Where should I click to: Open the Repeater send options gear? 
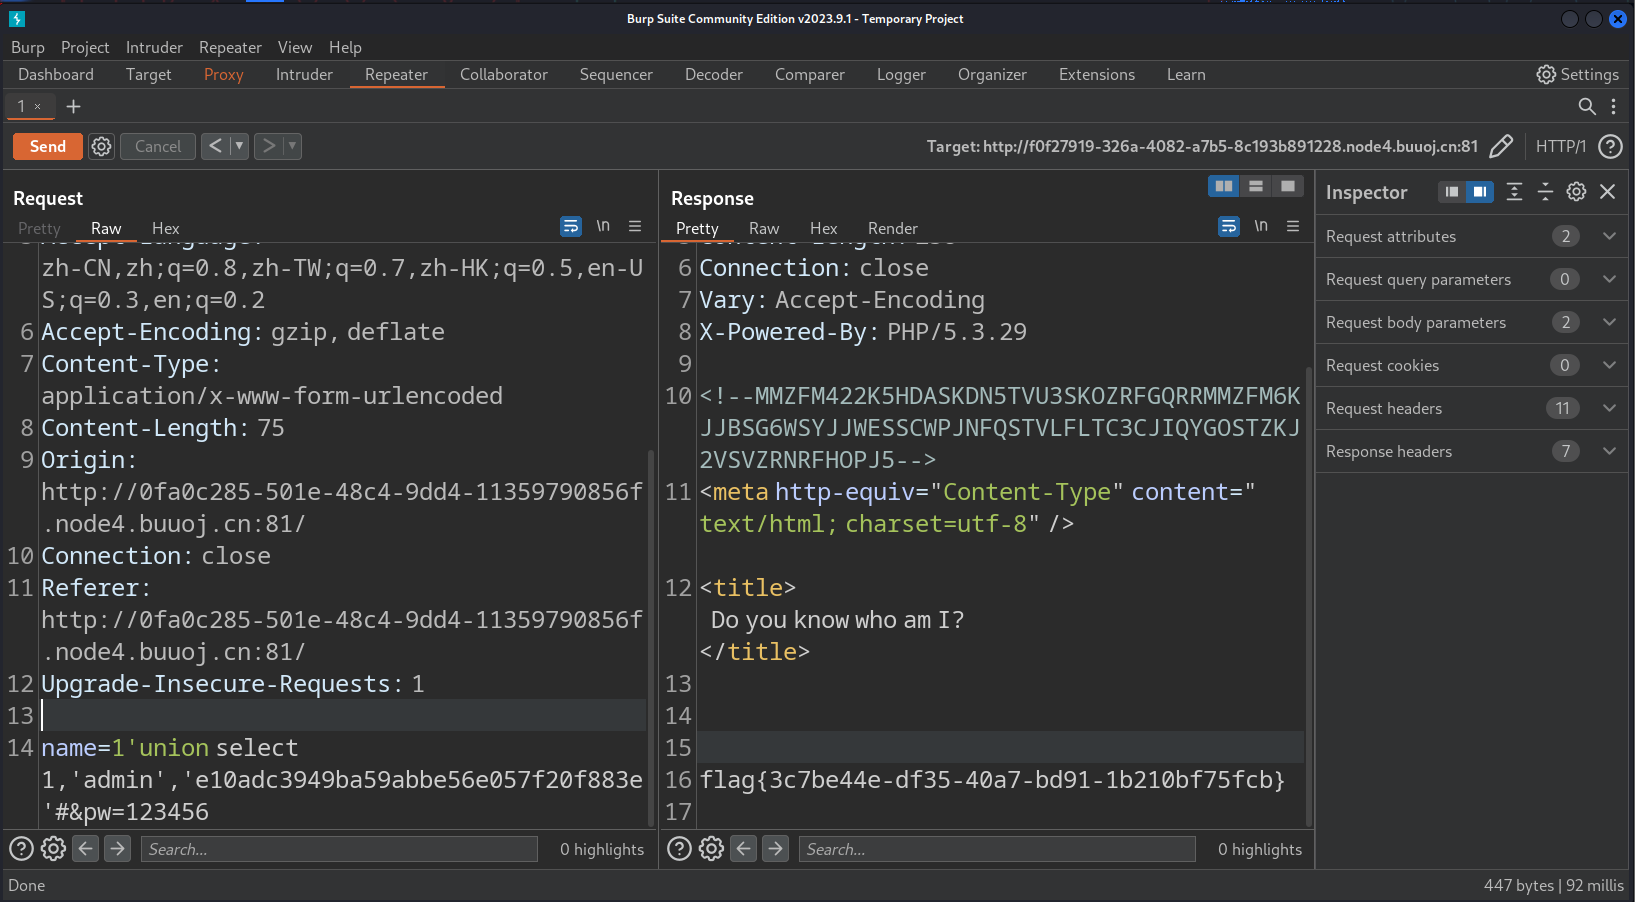(102, 146)
